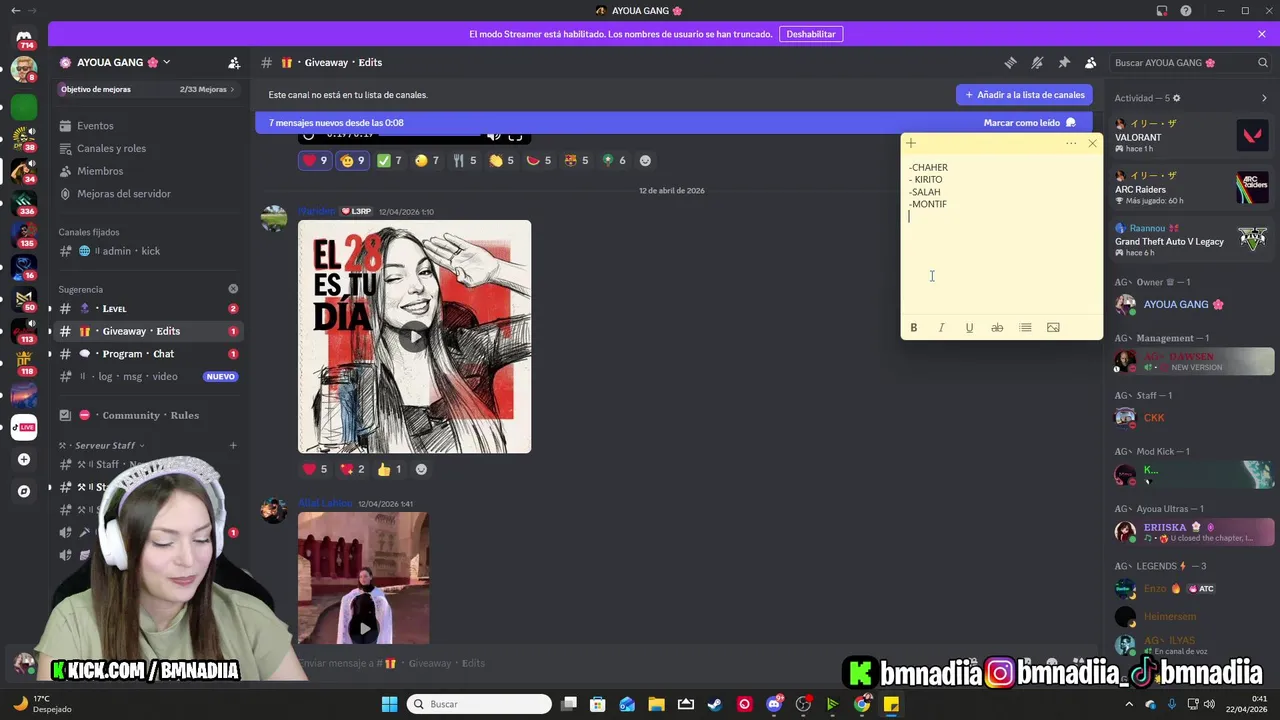Open Mejoras del servidor
This screenshot has height=720, width=1280.
[x=148, y=194]
